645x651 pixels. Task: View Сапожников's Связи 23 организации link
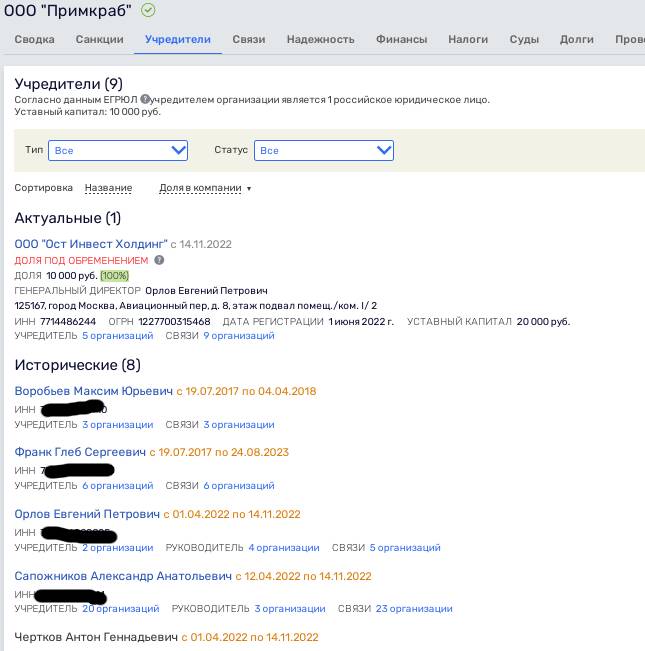pyautogui.click(x=414, y=609)
